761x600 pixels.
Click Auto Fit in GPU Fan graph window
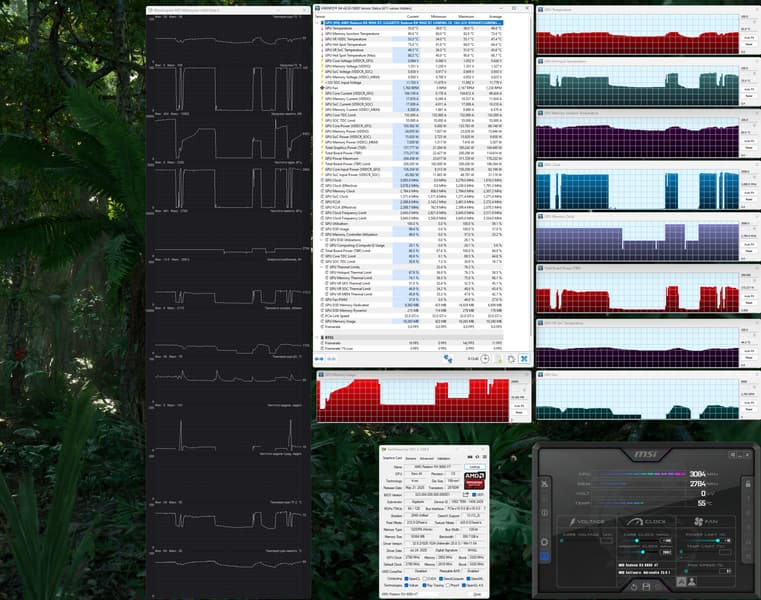[749, 403]
